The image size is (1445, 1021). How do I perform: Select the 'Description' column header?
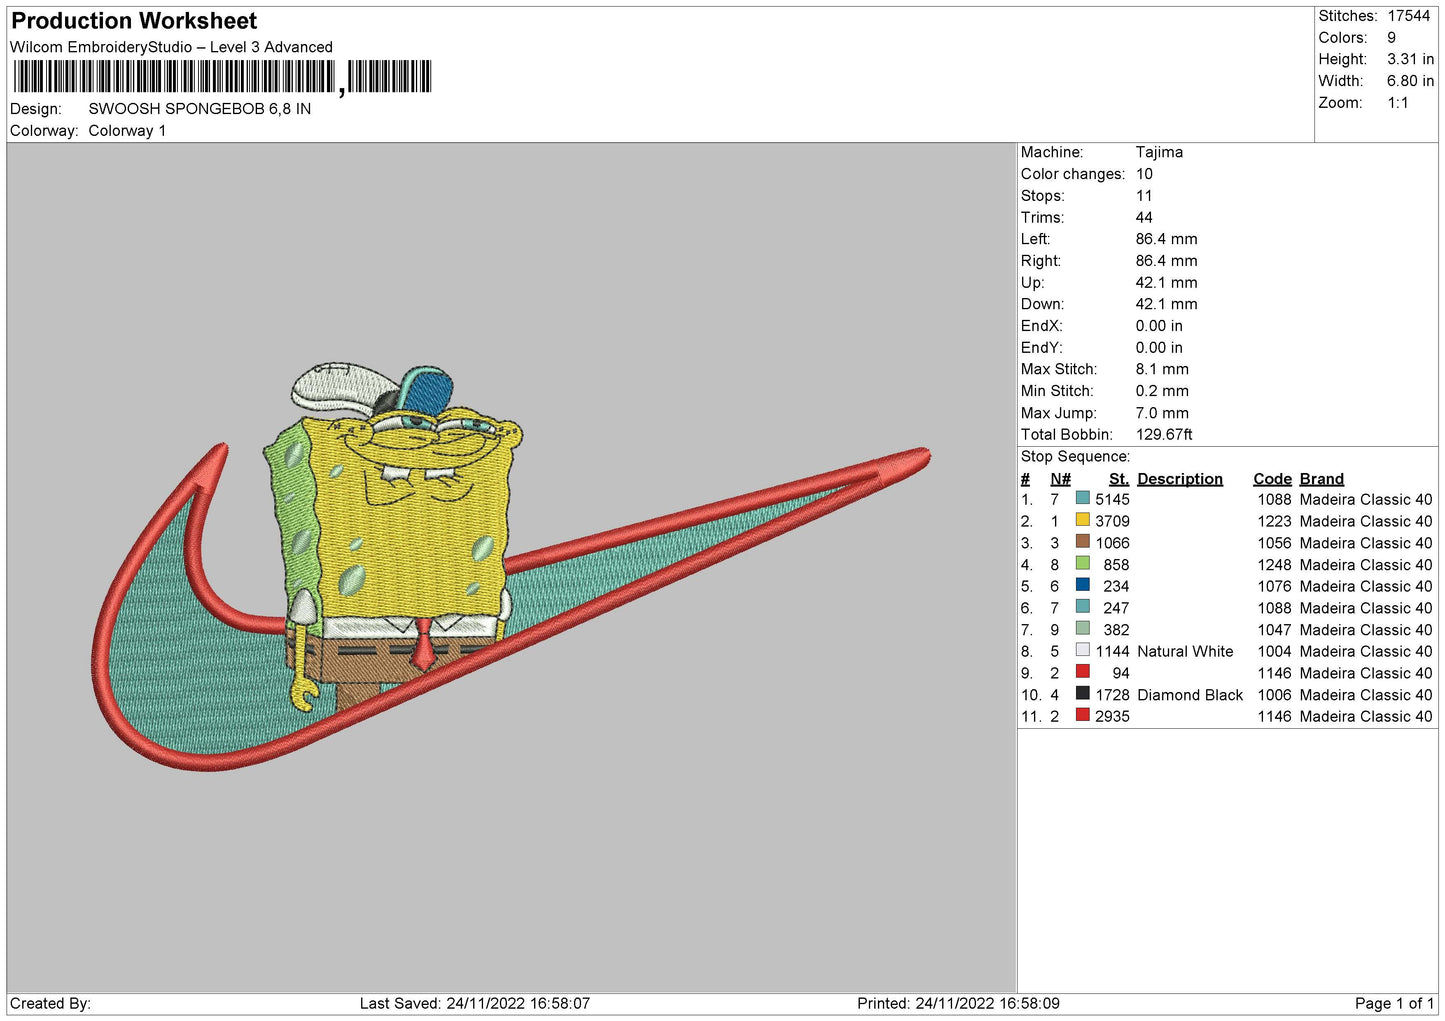coord(1180,479)
